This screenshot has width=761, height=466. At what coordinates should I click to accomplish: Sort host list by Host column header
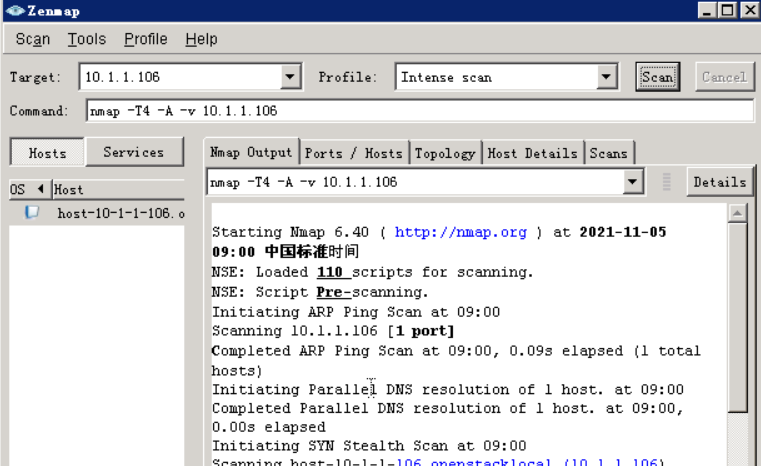[x=118, y=189]
